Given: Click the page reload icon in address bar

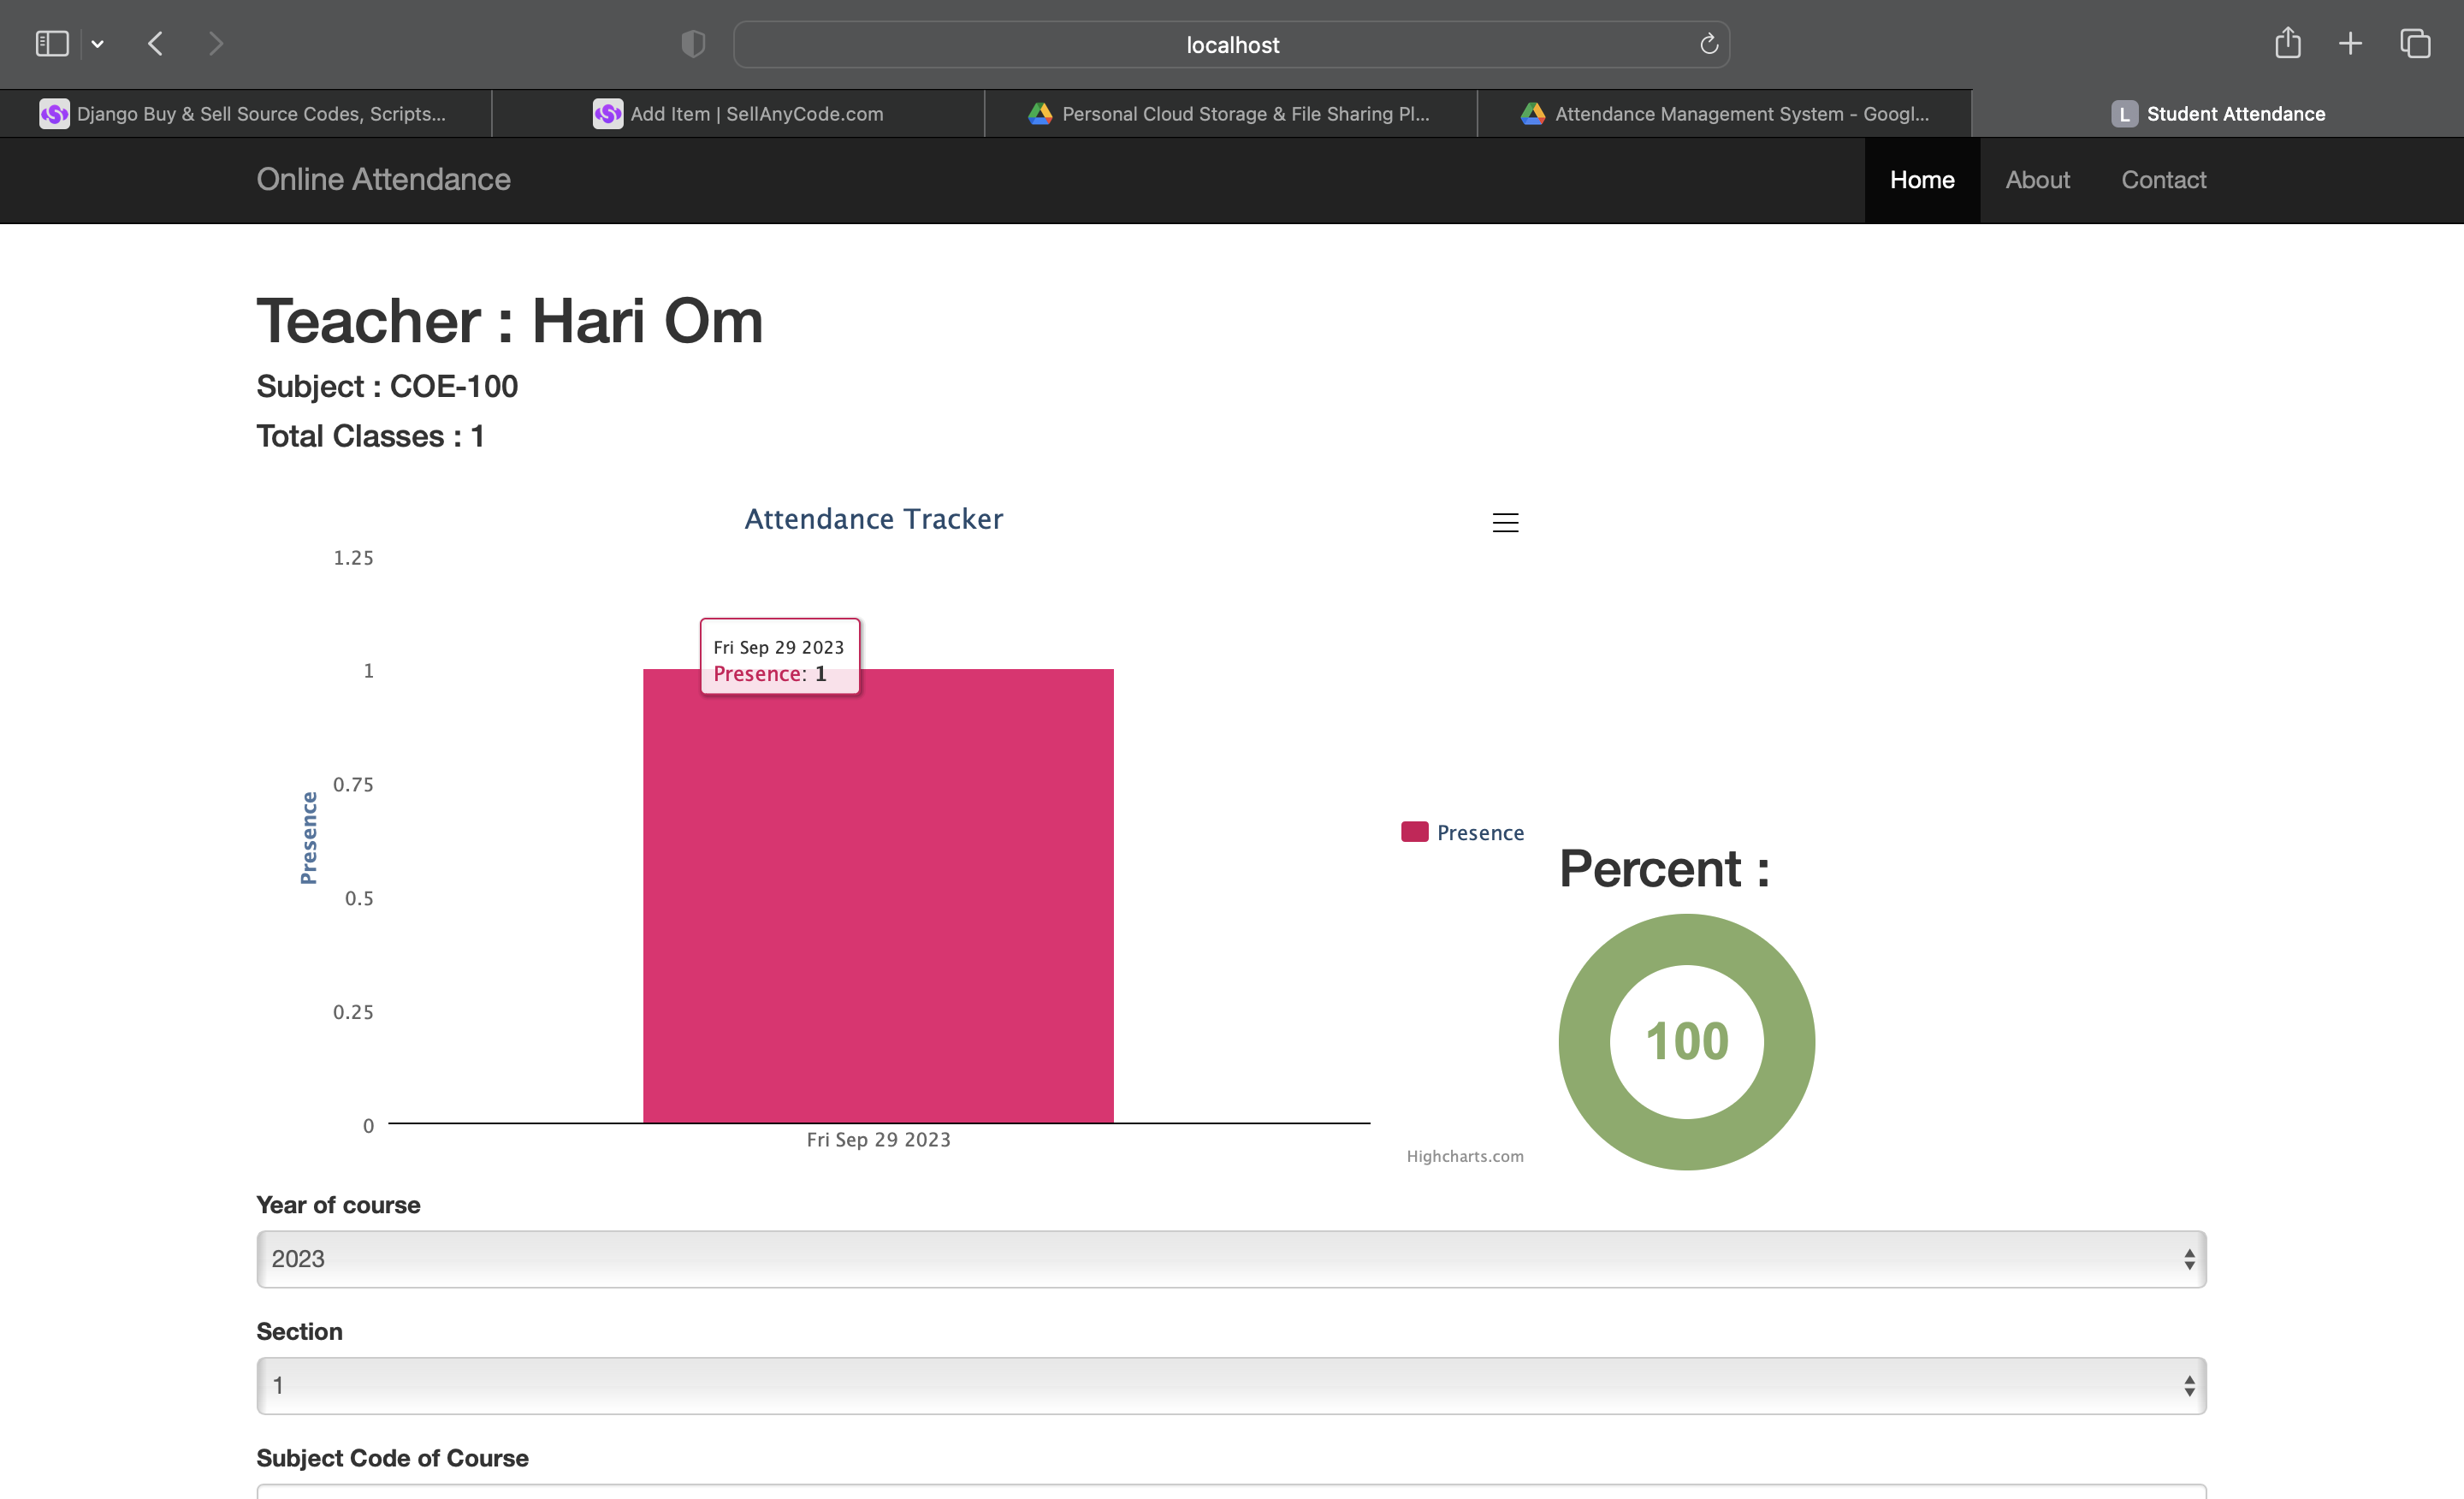Looking at the screenshot, I should point(1708,44).
